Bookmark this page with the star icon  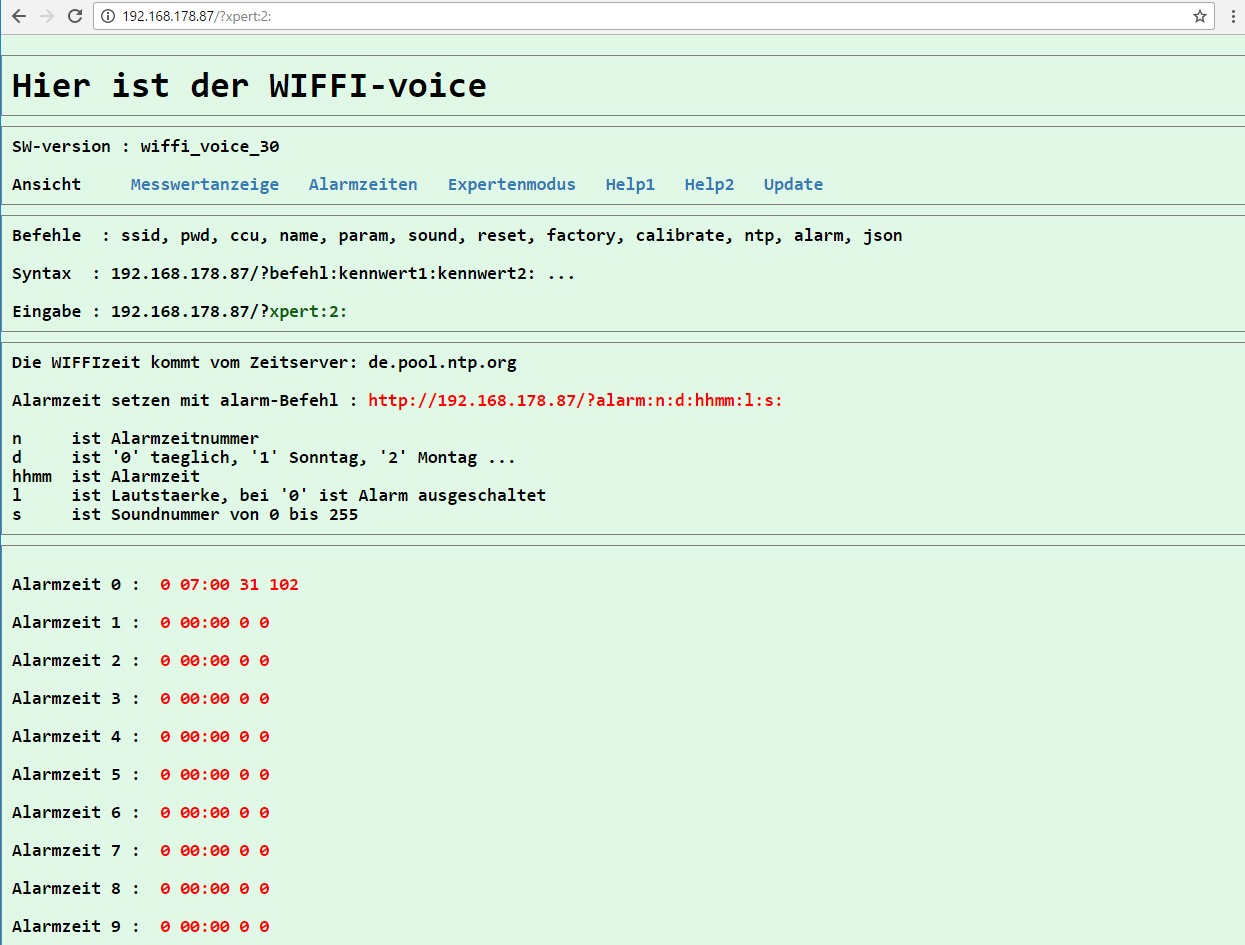coord(1200,16)
